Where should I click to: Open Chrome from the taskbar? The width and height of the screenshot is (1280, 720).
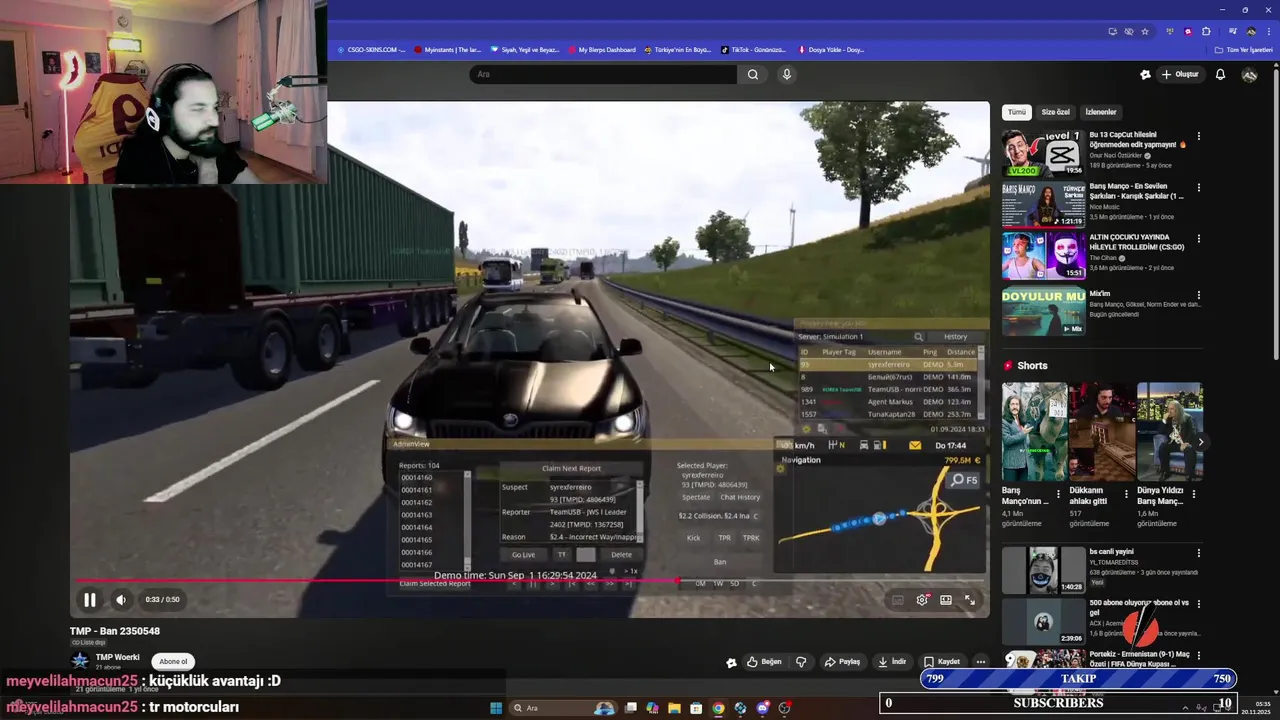click(x=718, y=708)
